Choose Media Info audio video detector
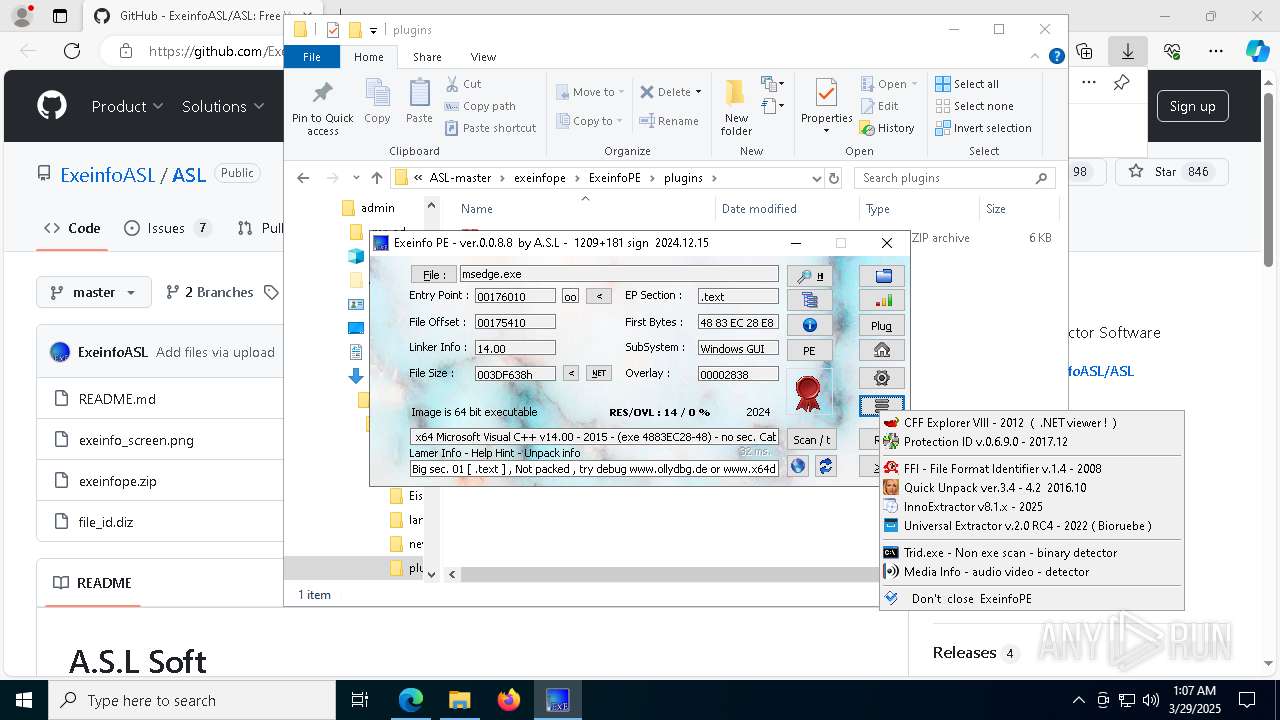Screen dimensions: 1280x720 tap(1032, 571)
